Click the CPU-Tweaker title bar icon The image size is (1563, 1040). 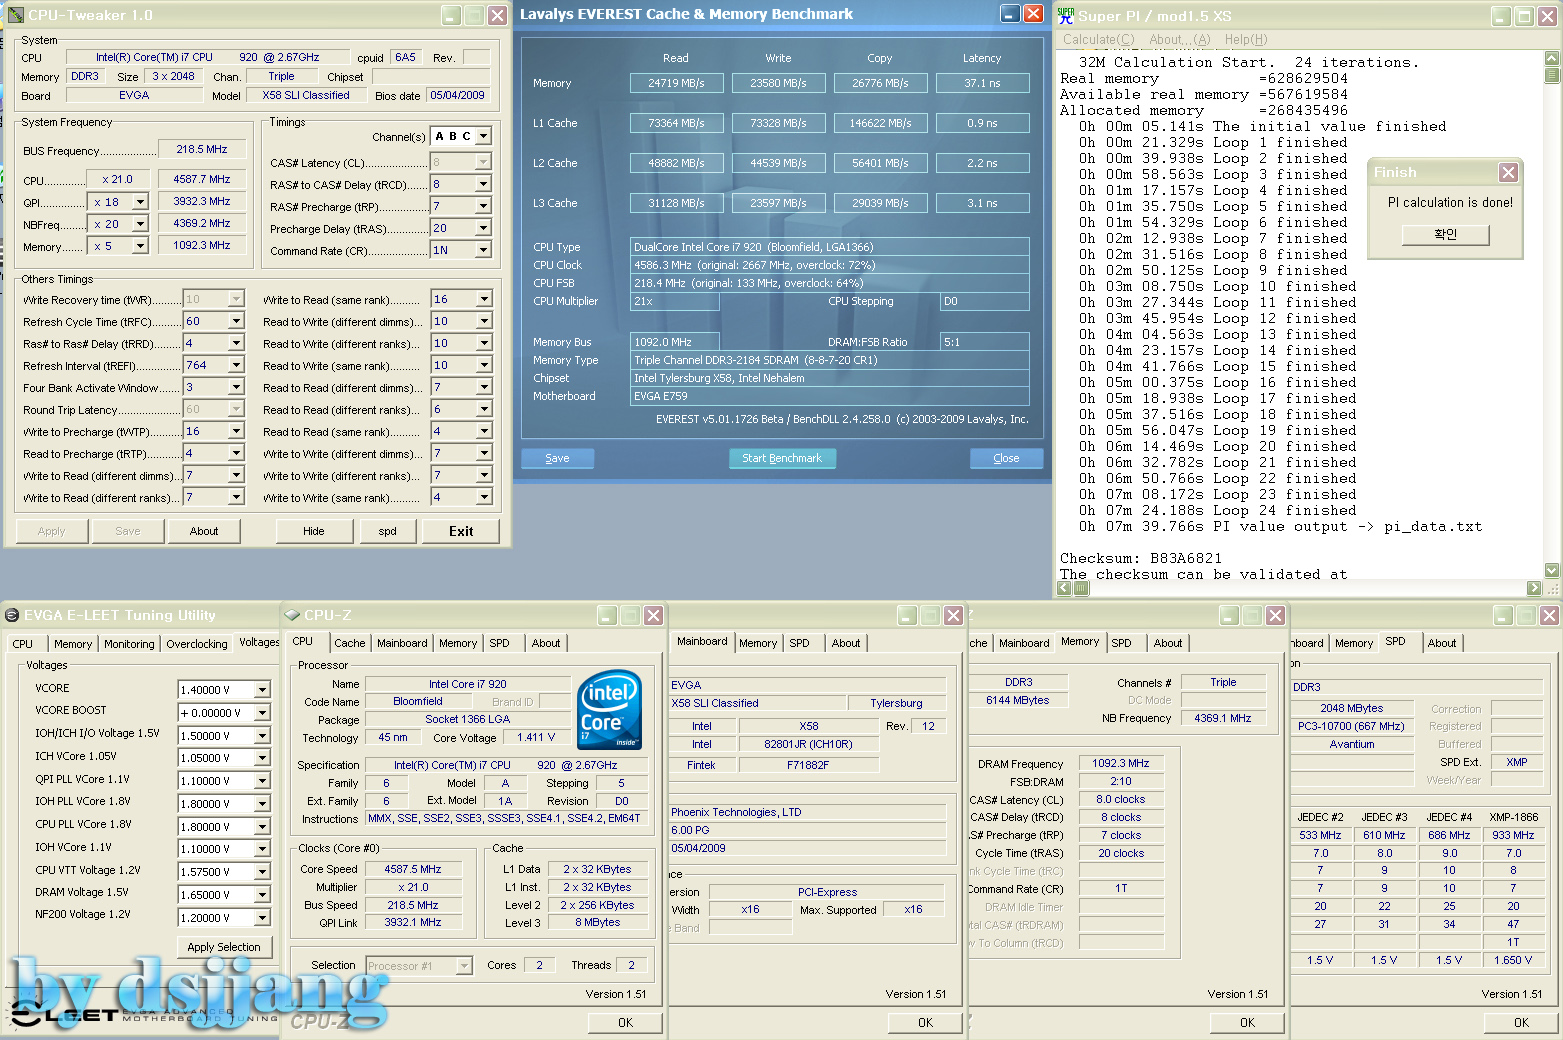[16, 15]
